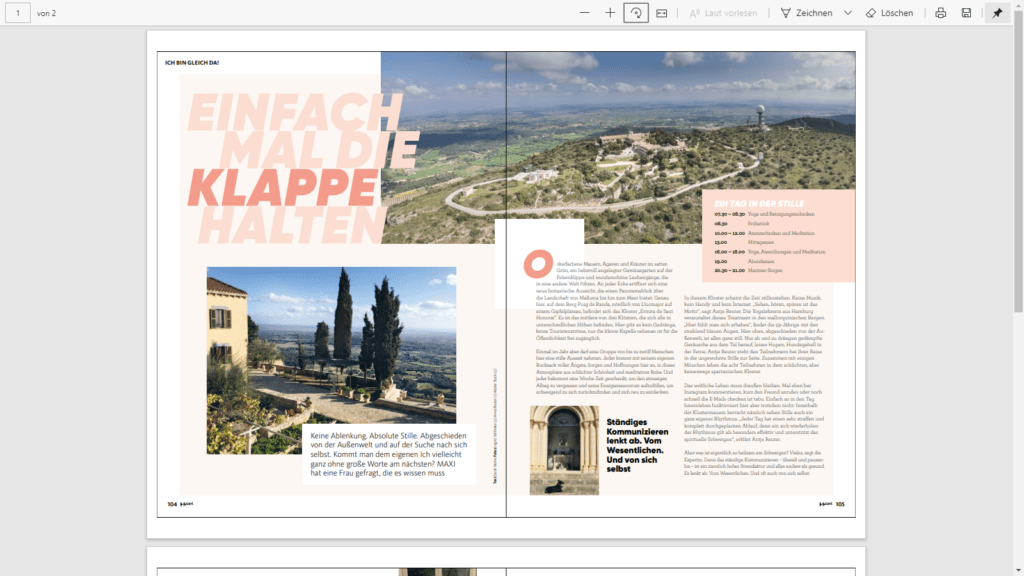The image size is (1024, 576).
Task: Activate the Zeichnen drawing tool
Action: 807,13
